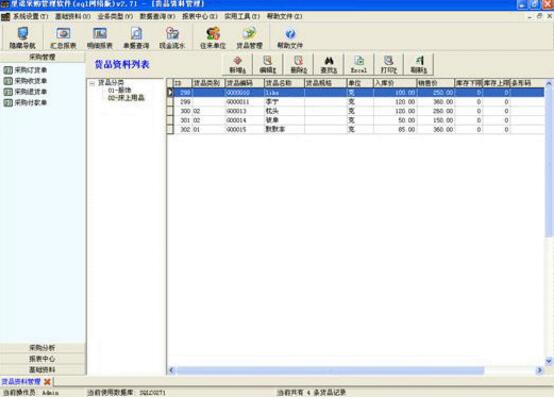Sort by the 销售价 column header
Image resolution: width=554 pixels, height=398 pixels.
[x=435, y=83]
